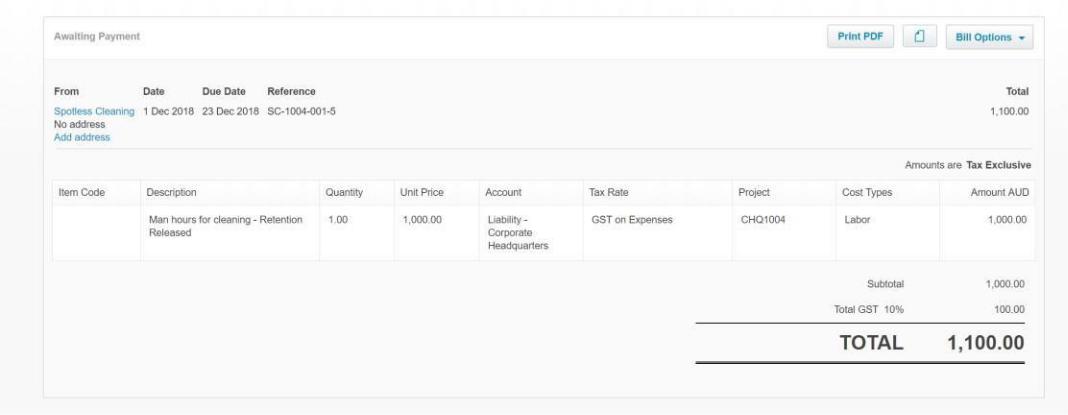Click the Cost Types column header
Viewport: 1068px width, 415px height.
tap(868, 191)
